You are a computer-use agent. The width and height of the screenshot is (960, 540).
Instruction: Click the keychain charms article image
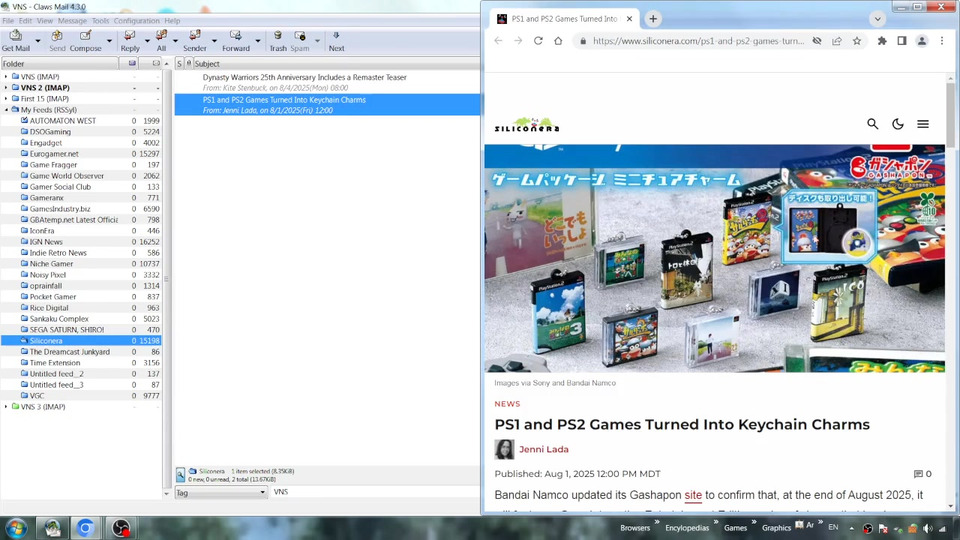714,258
